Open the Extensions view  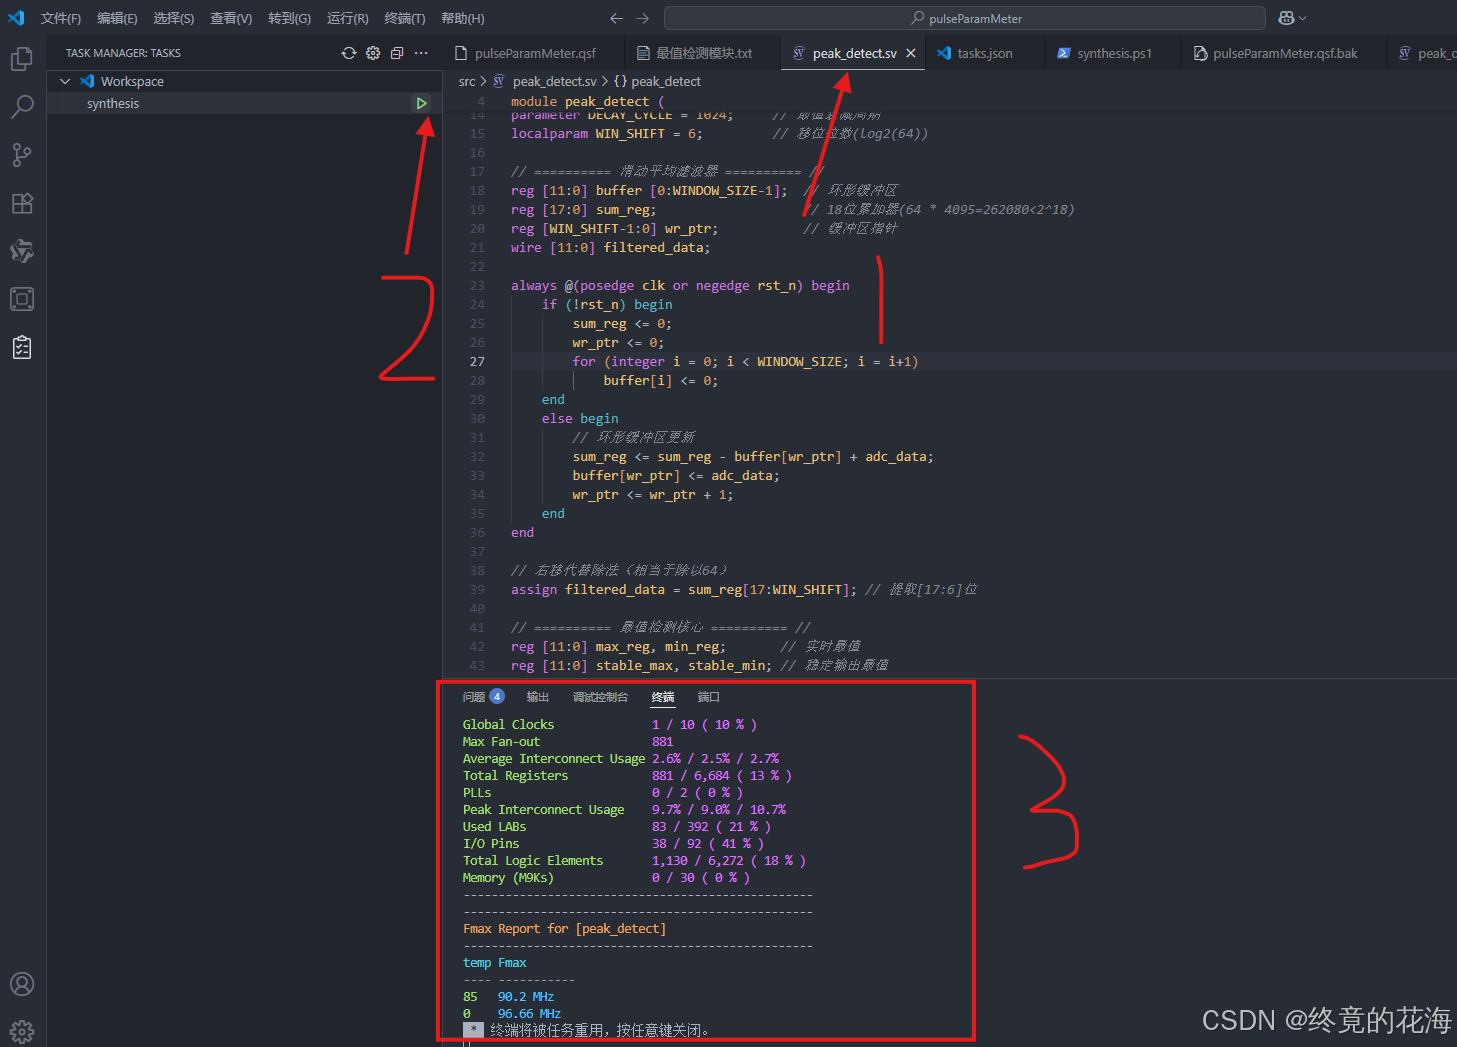pyautogui.click(x=21, y=203)
